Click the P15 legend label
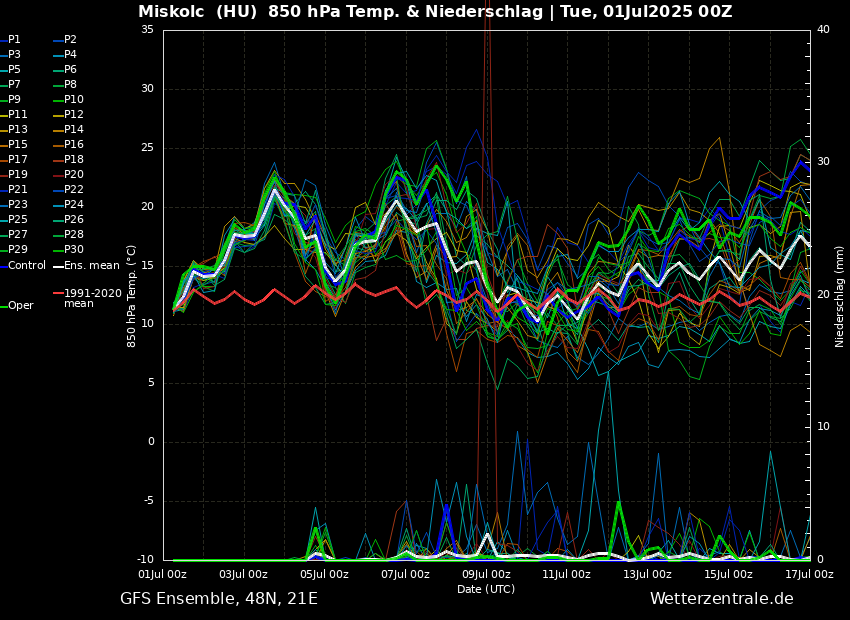 (18, 145)
